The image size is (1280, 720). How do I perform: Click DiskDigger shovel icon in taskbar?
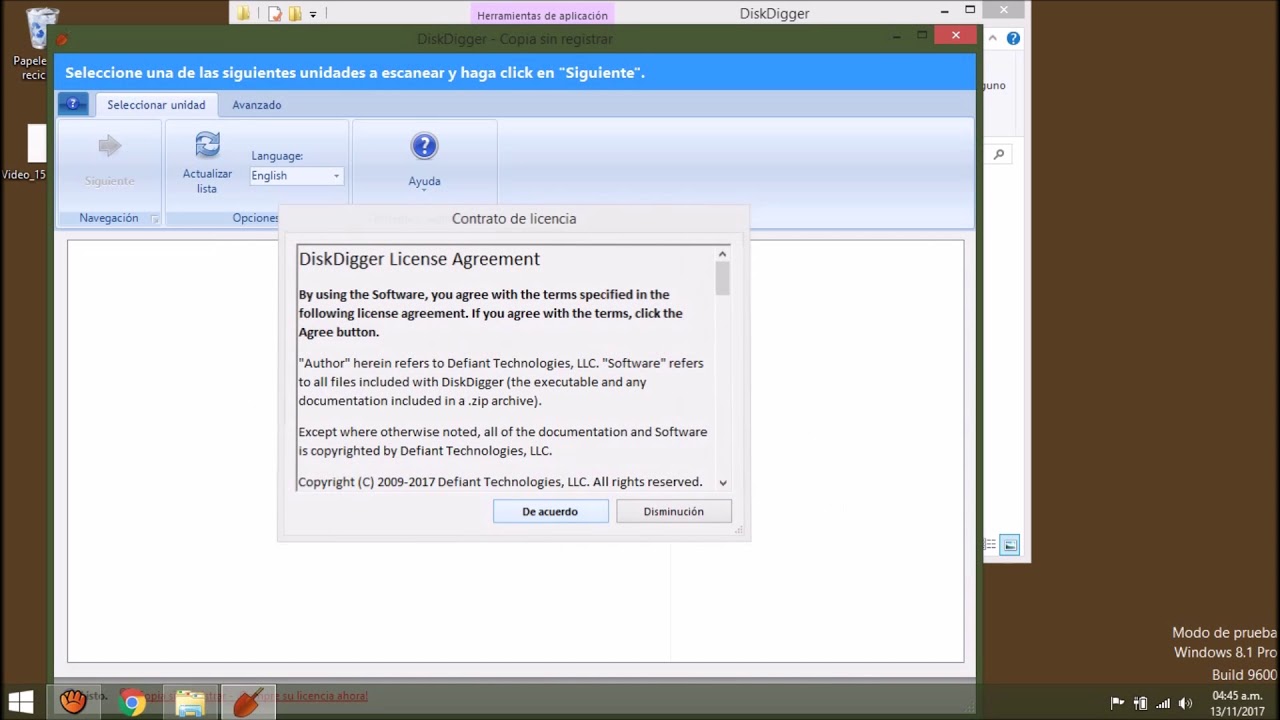click(x=247, y=703)
